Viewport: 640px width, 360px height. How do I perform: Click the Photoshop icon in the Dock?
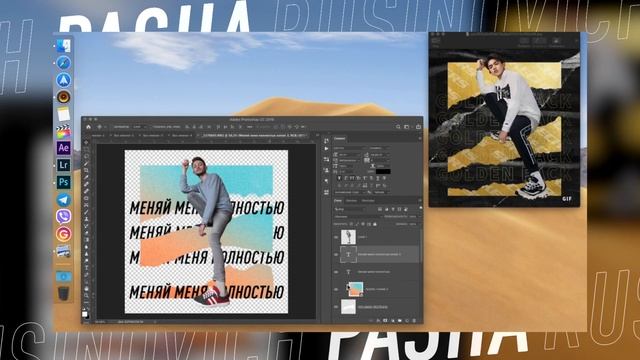pyautogui.click(x=63, y=182)
